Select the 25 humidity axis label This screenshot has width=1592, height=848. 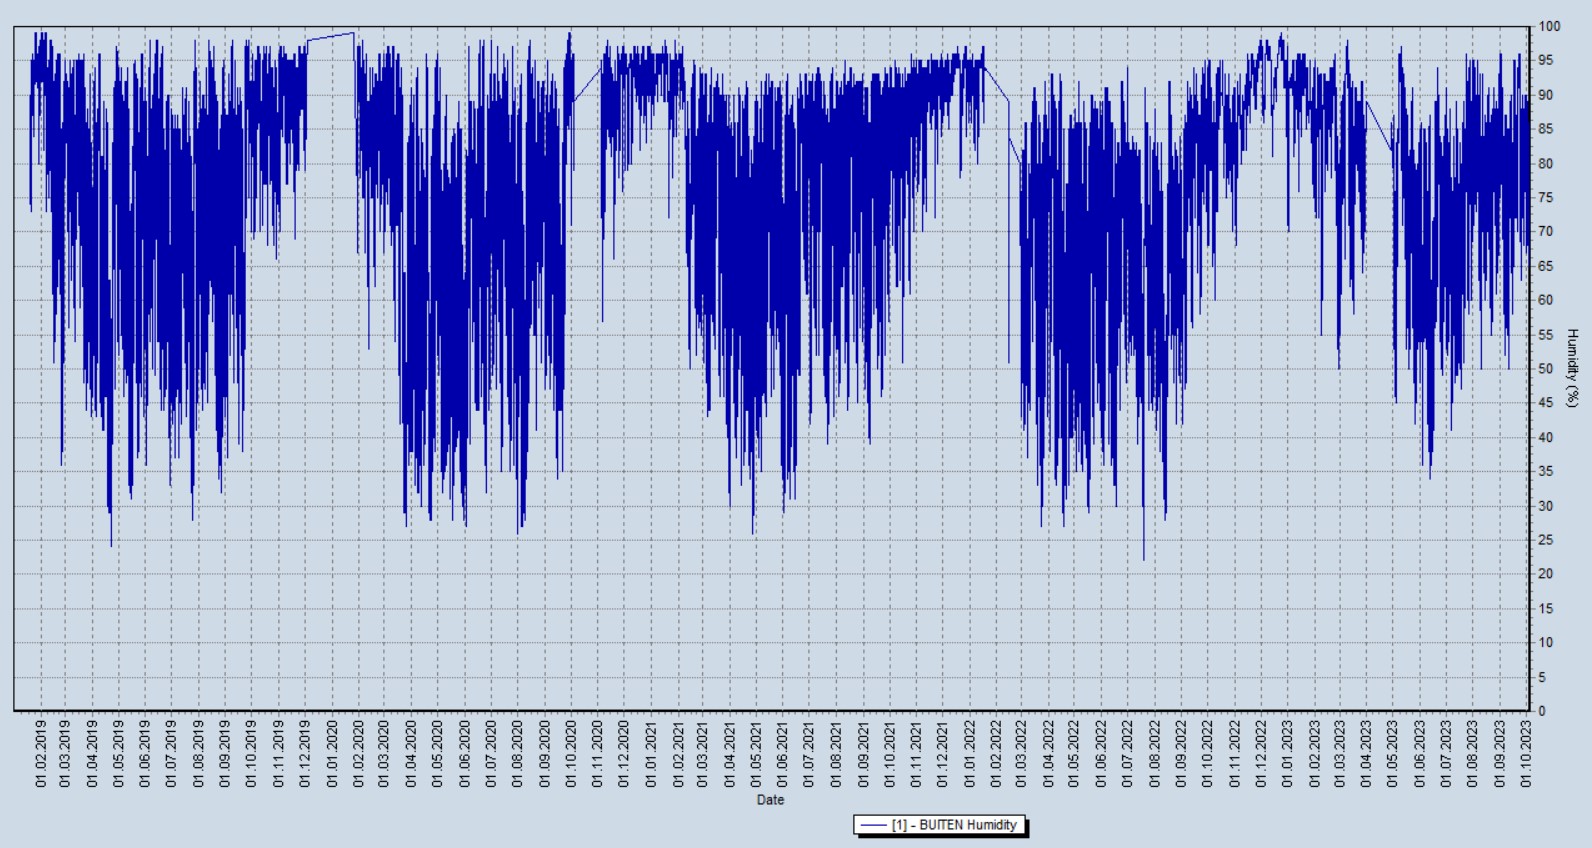click(1546, 540)
